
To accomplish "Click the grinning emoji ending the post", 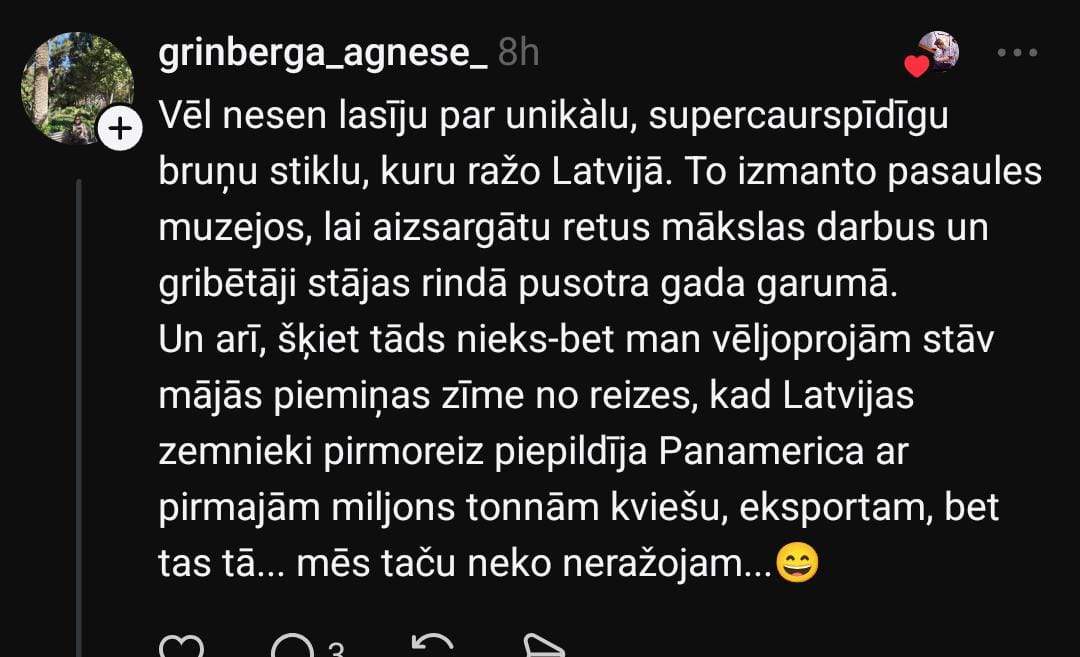I will tap(798, 563).
